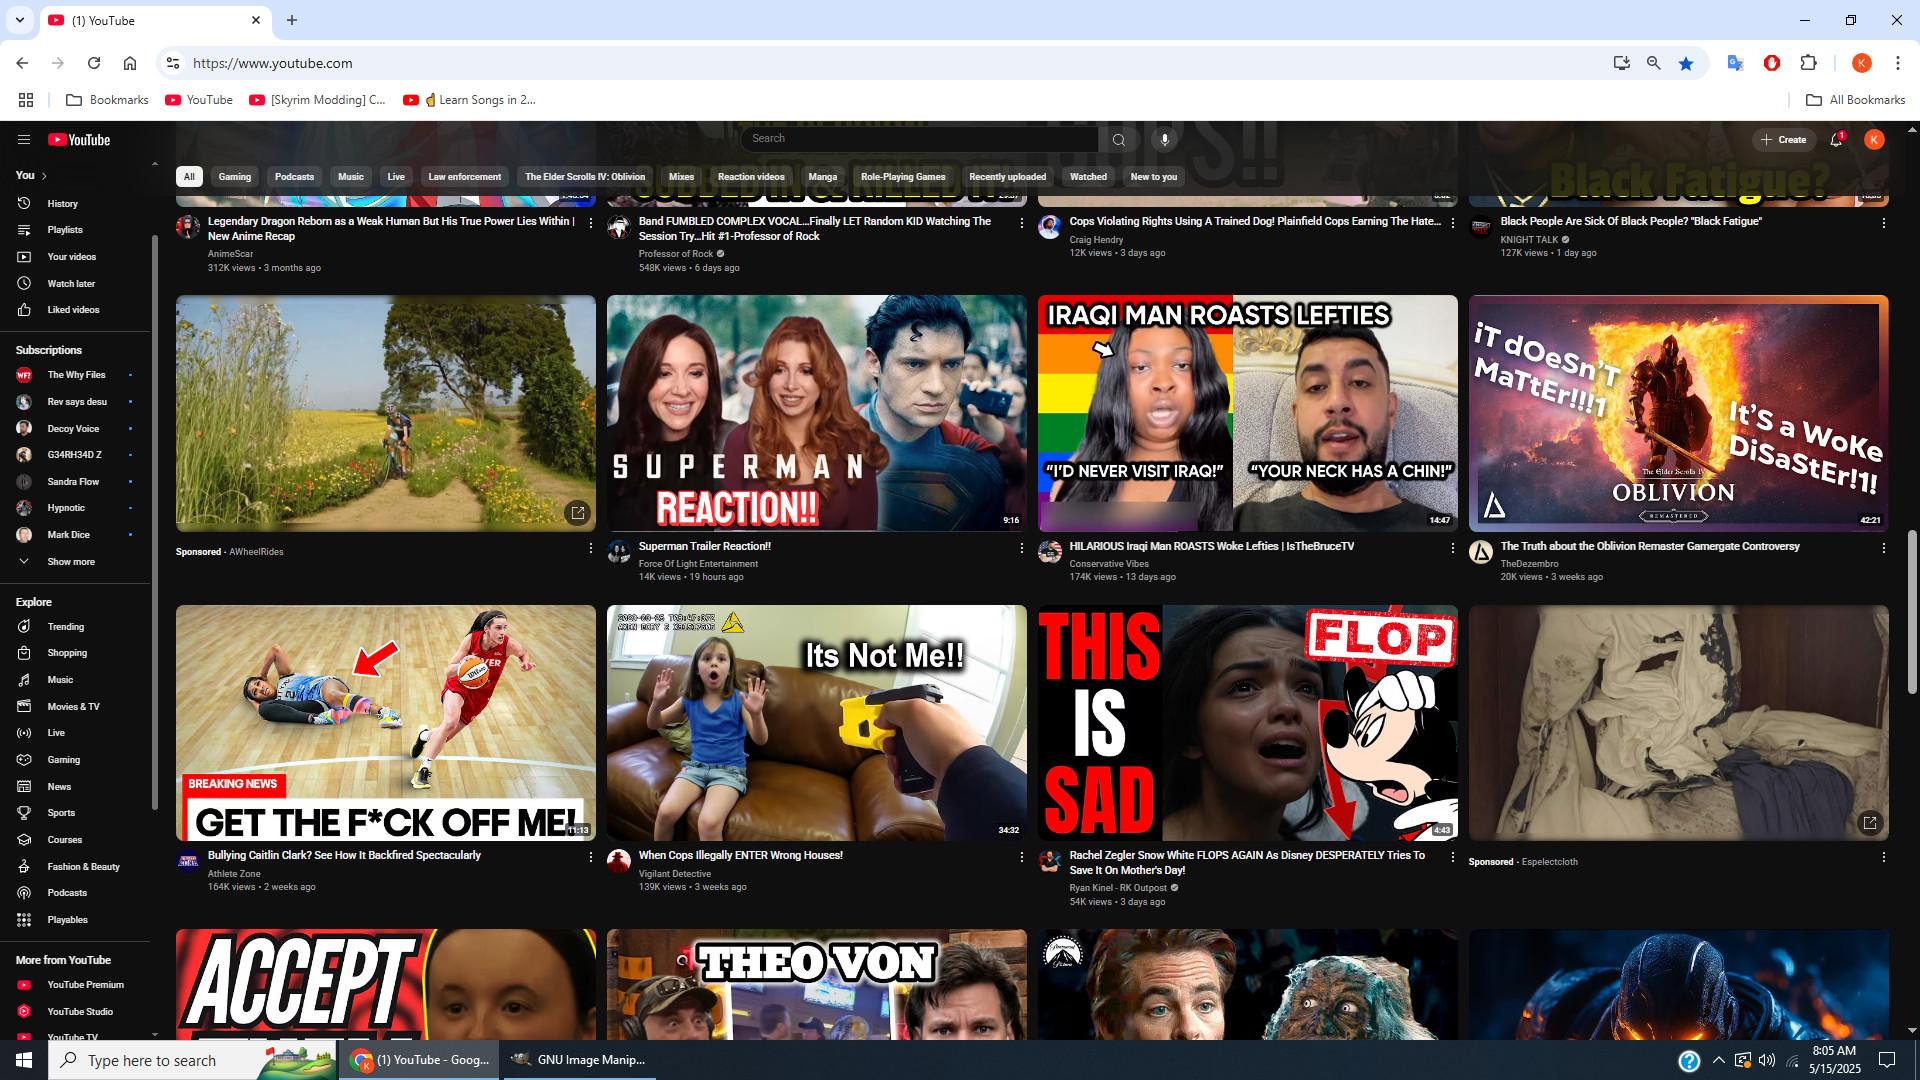Start voice search with microphone icon
1920x1080 pixels.
pyautogui.click(x=1164, y=140)
